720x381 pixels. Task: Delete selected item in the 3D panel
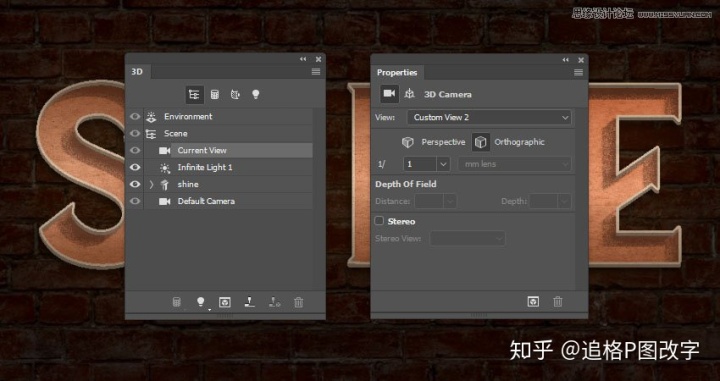298,303
